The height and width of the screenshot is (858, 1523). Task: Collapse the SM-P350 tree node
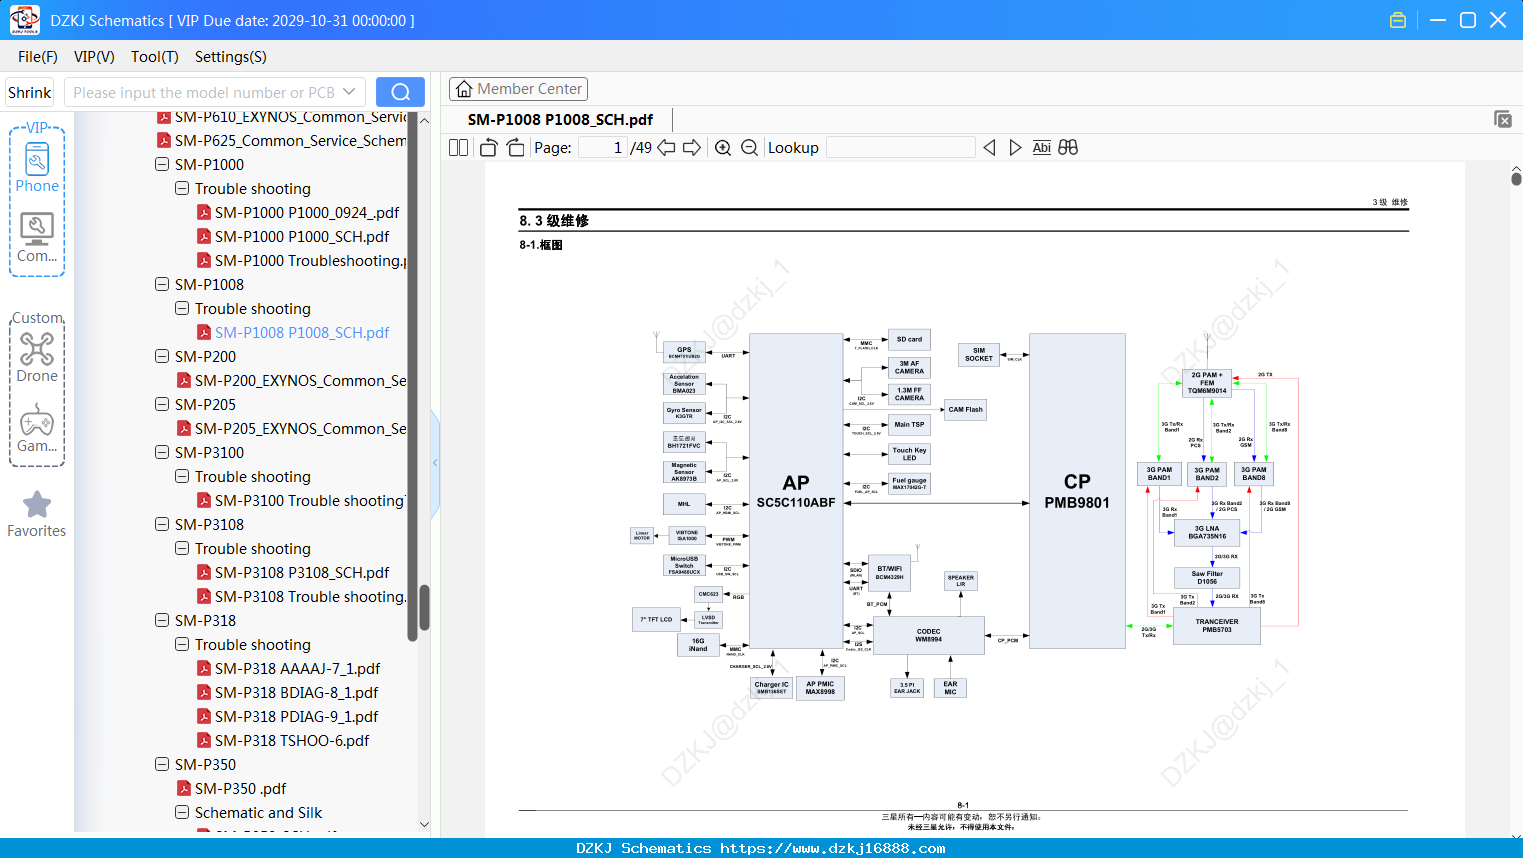pyautogui.click(x=162, y=764)
